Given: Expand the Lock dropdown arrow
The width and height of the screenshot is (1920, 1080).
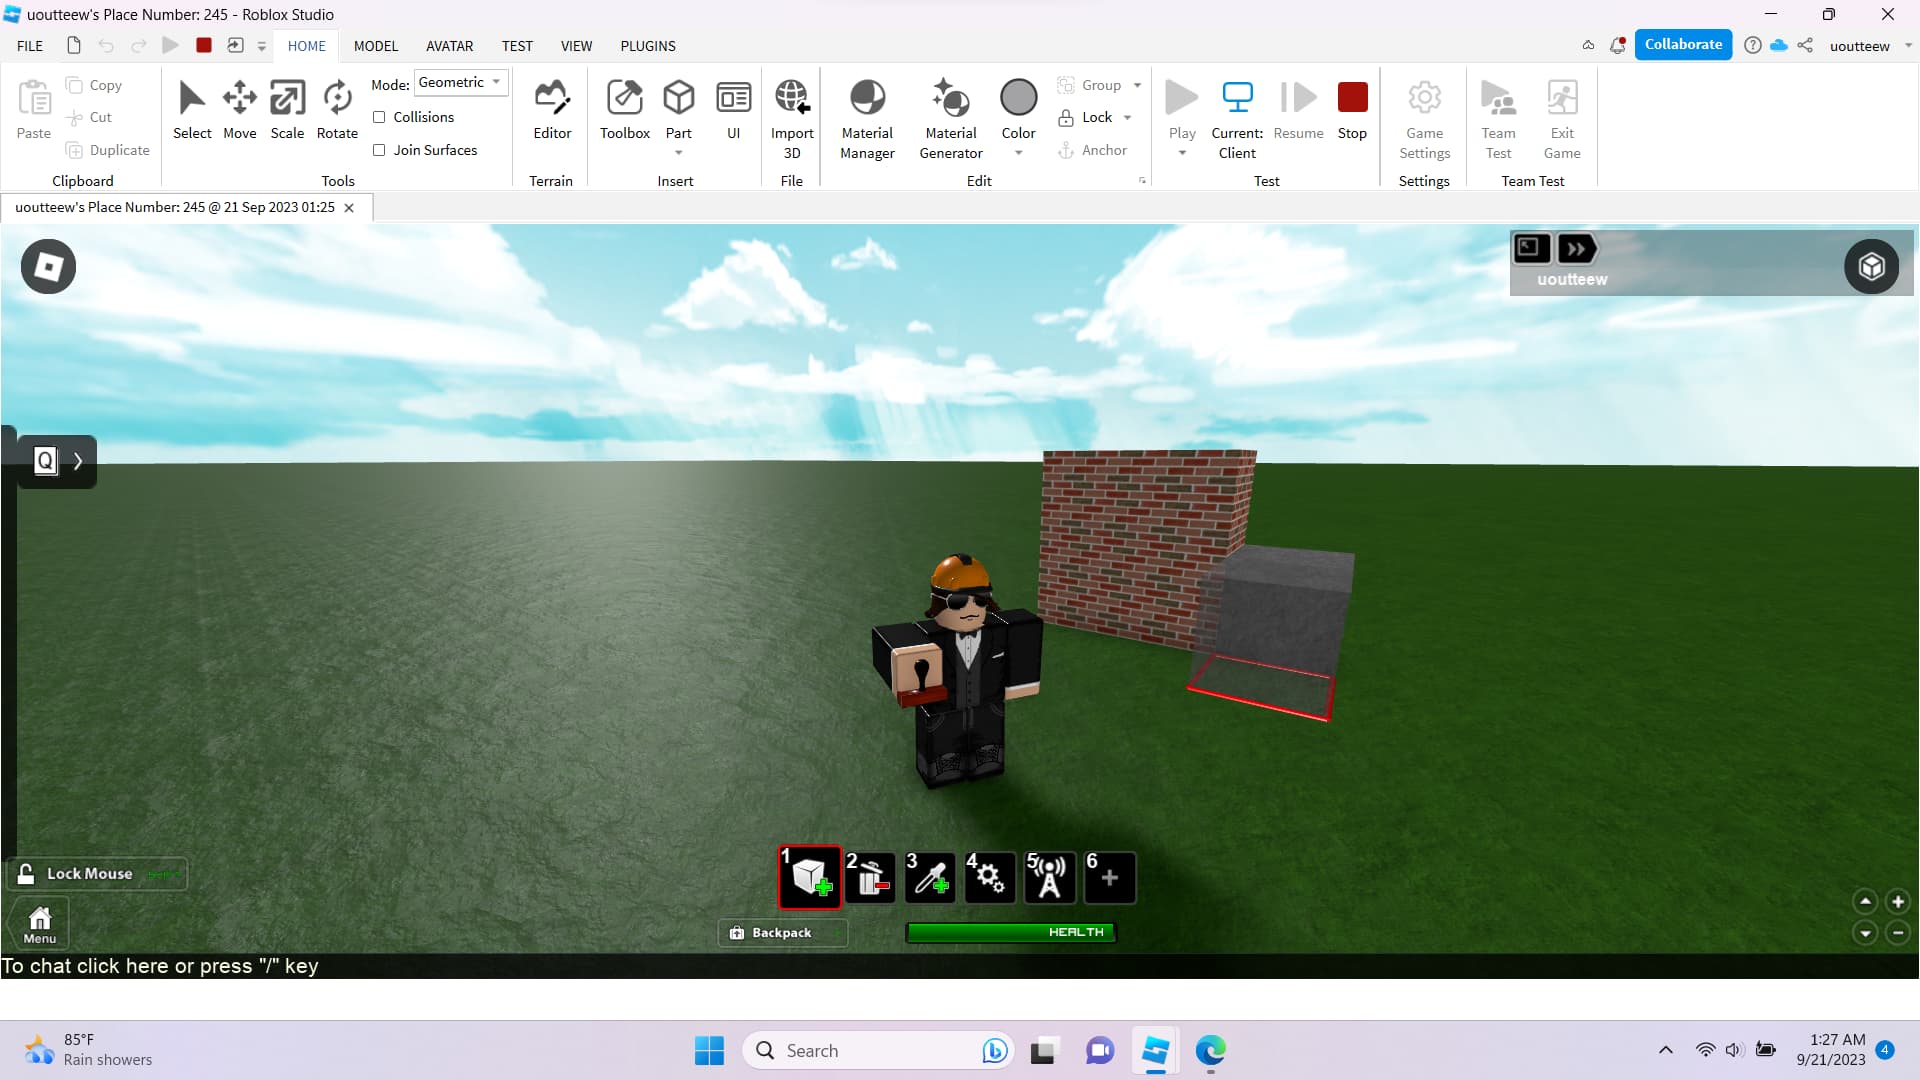Looking at the screenshot, I should (x=1127, y=117).
